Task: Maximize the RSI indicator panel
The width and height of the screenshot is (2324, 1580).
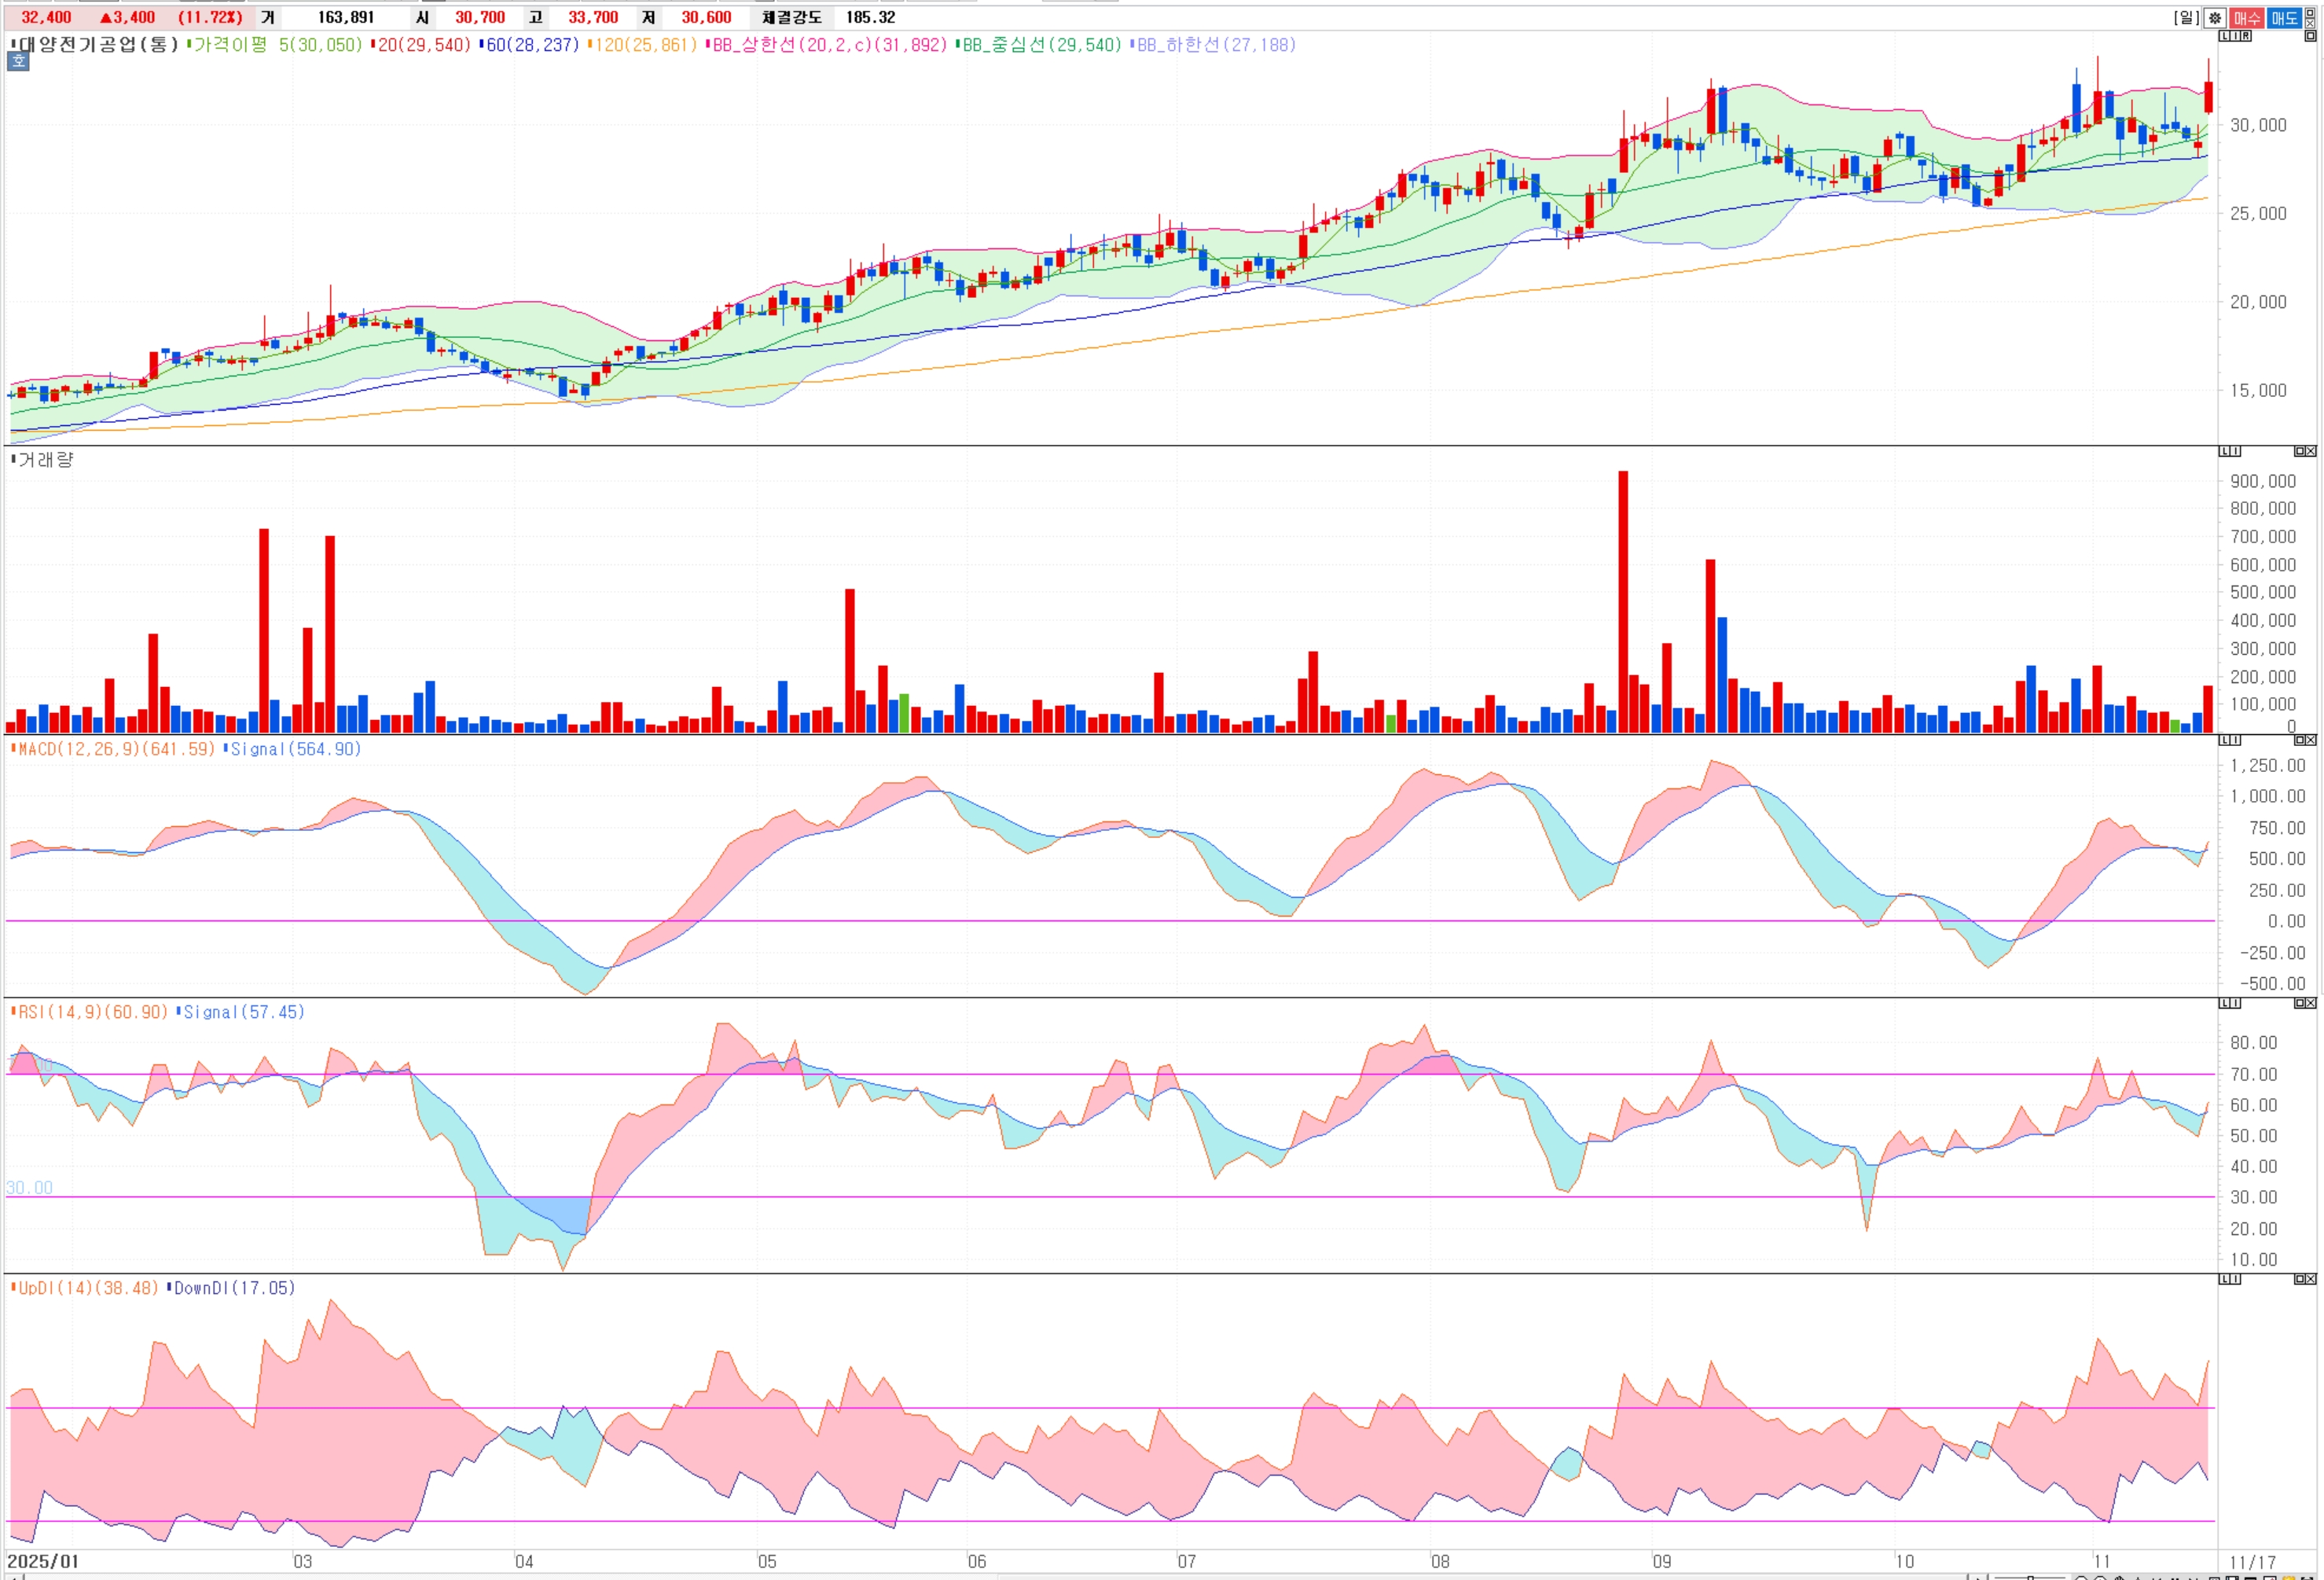Action: tap(2300, 1003)
